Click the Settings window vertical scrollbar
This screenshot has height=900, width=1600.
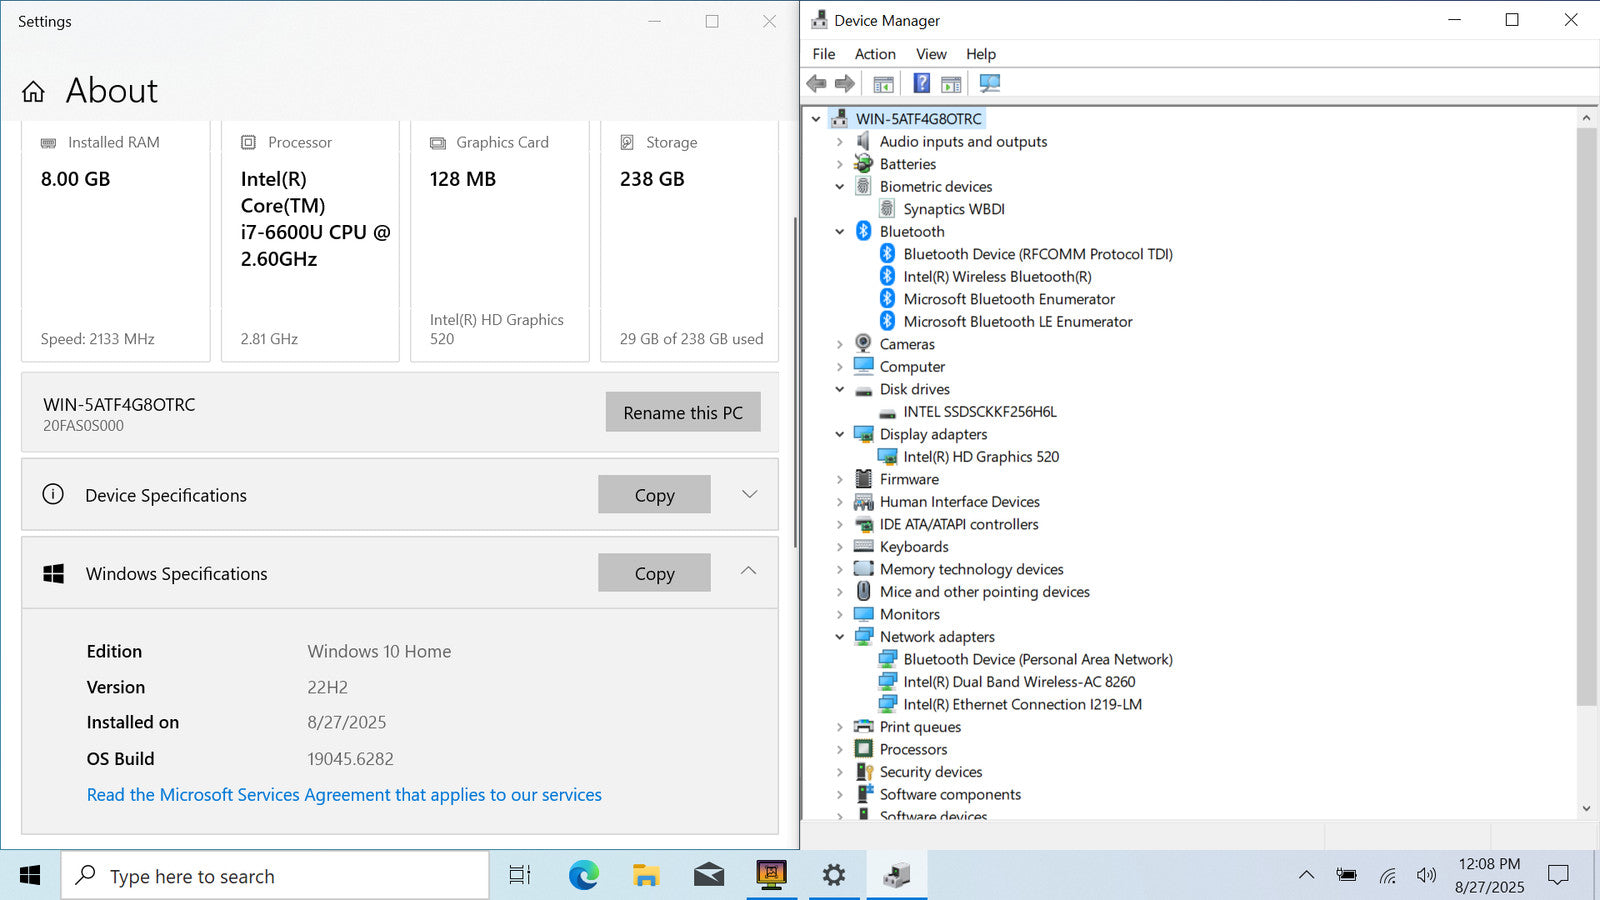[795, 382]
